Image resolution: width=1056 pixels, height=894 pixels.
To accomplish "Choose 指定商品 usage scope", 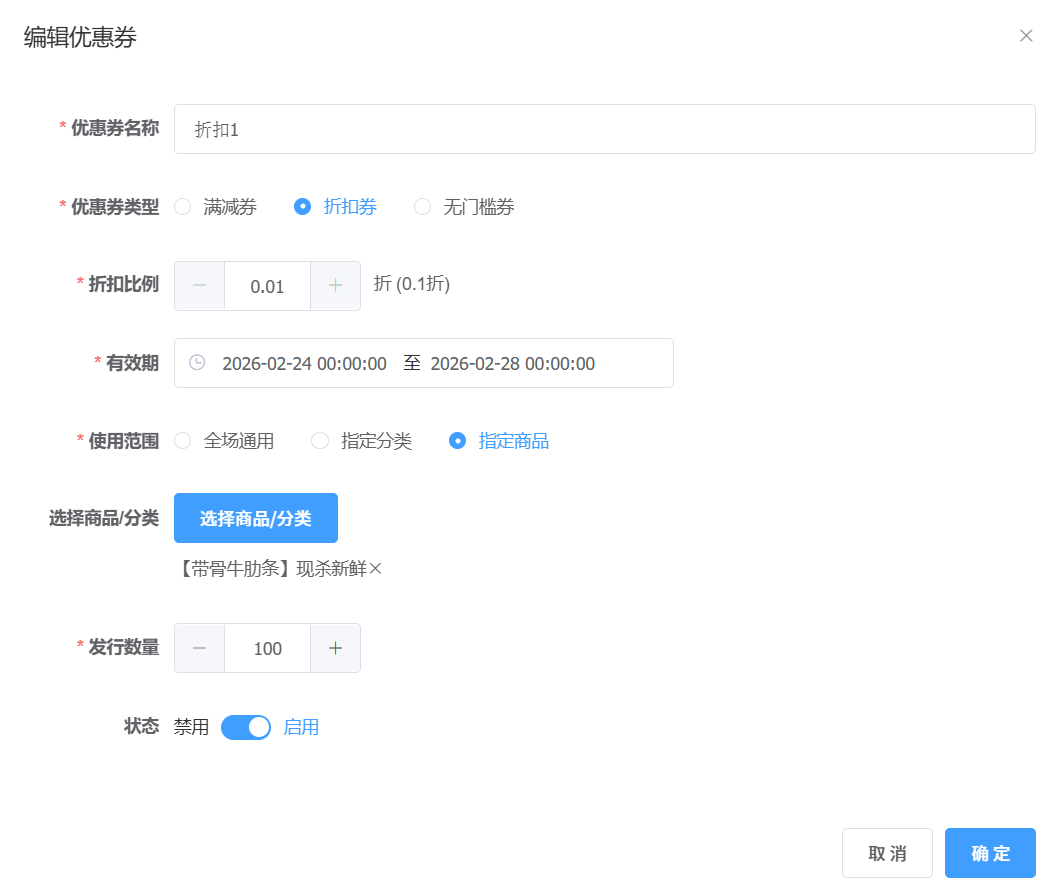I will pyautogui.click(x=458, y=441).
